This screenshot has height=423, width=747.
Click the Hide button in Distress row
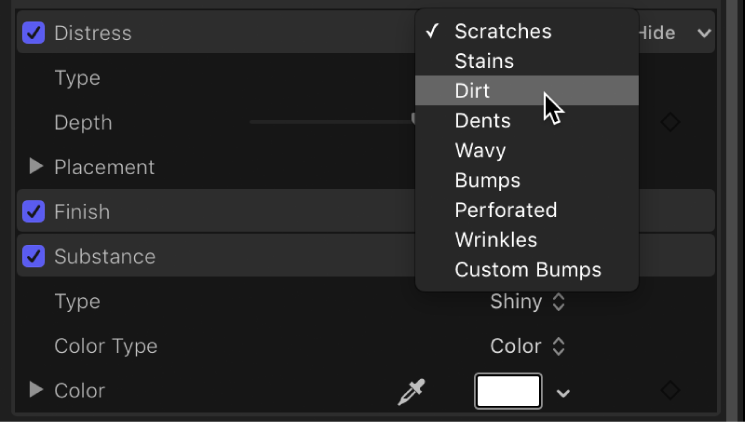click(x=657, y=33)
